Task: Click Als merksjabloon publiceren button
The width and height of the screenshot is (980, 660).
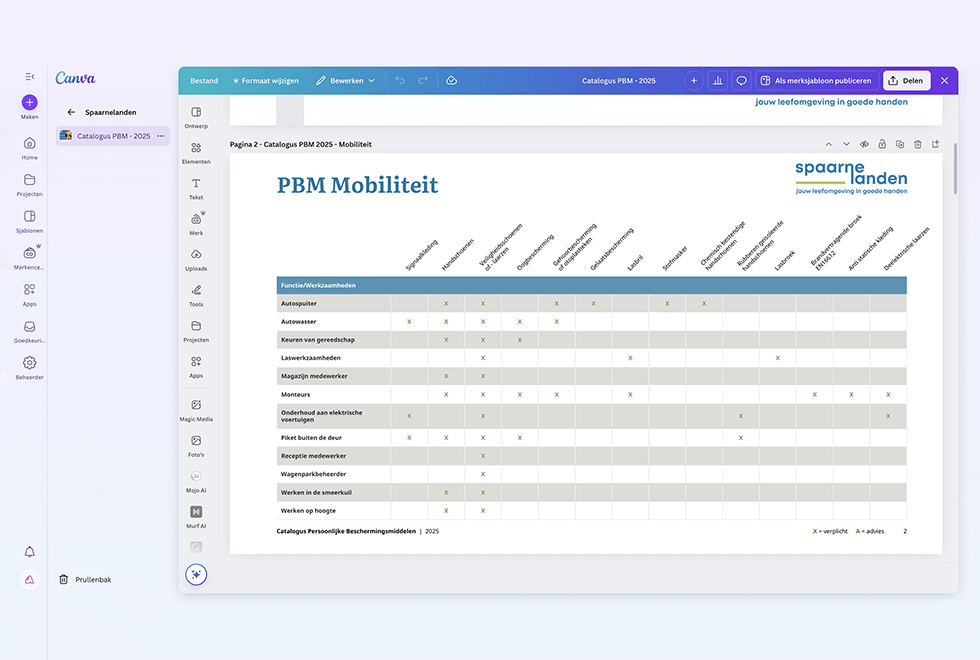Action: [x=816, y=81]
